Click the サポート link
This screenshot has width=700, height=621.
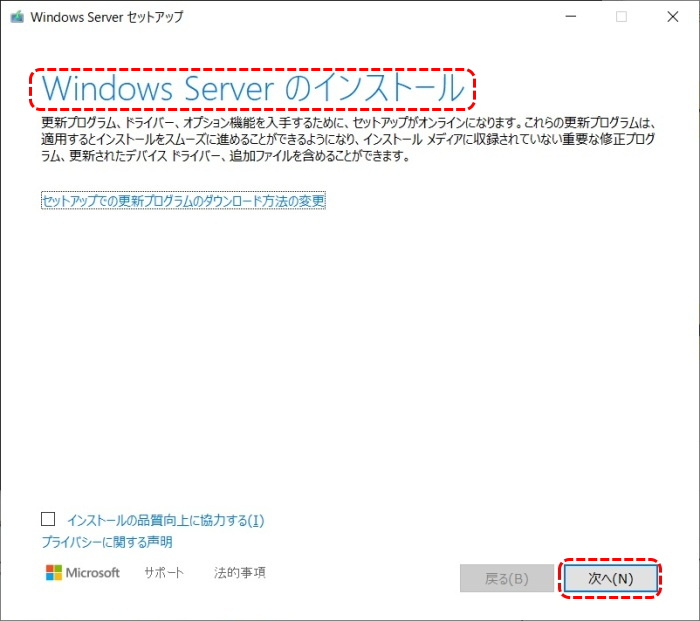point(164,572)
